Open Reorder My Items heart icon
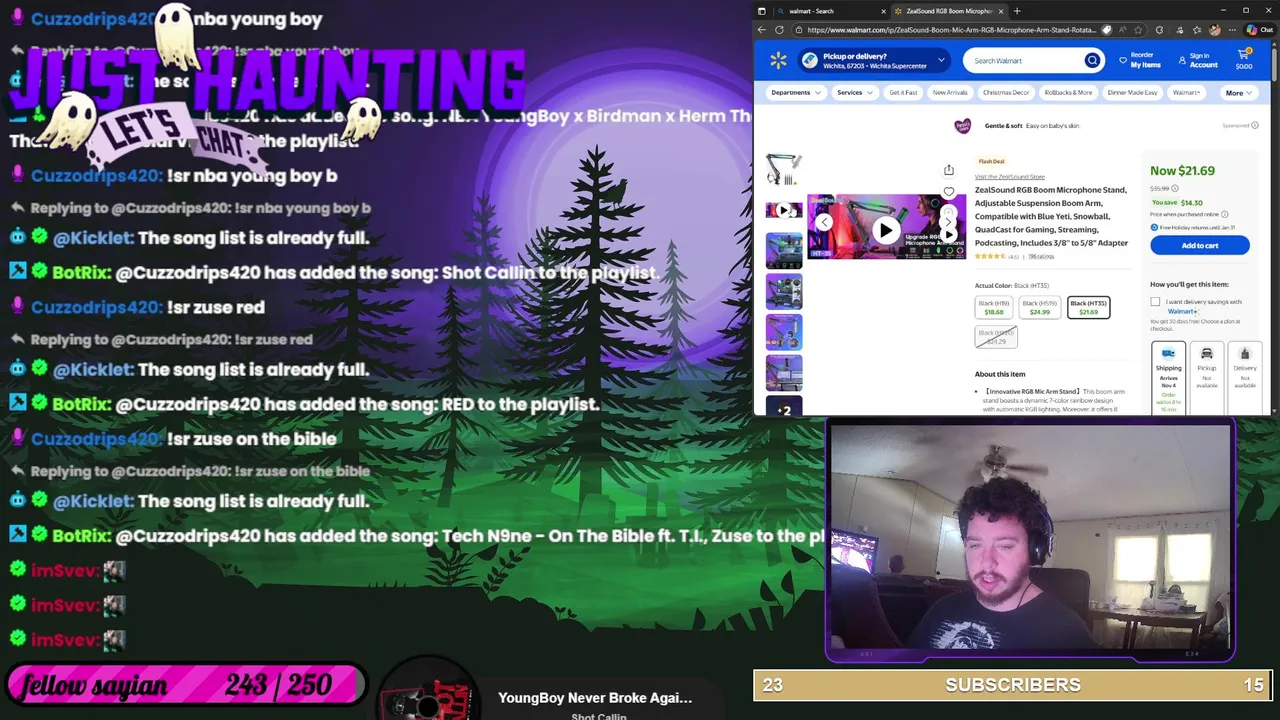The width and height of the screenshot is (1280, 720). coord(1123,61)
